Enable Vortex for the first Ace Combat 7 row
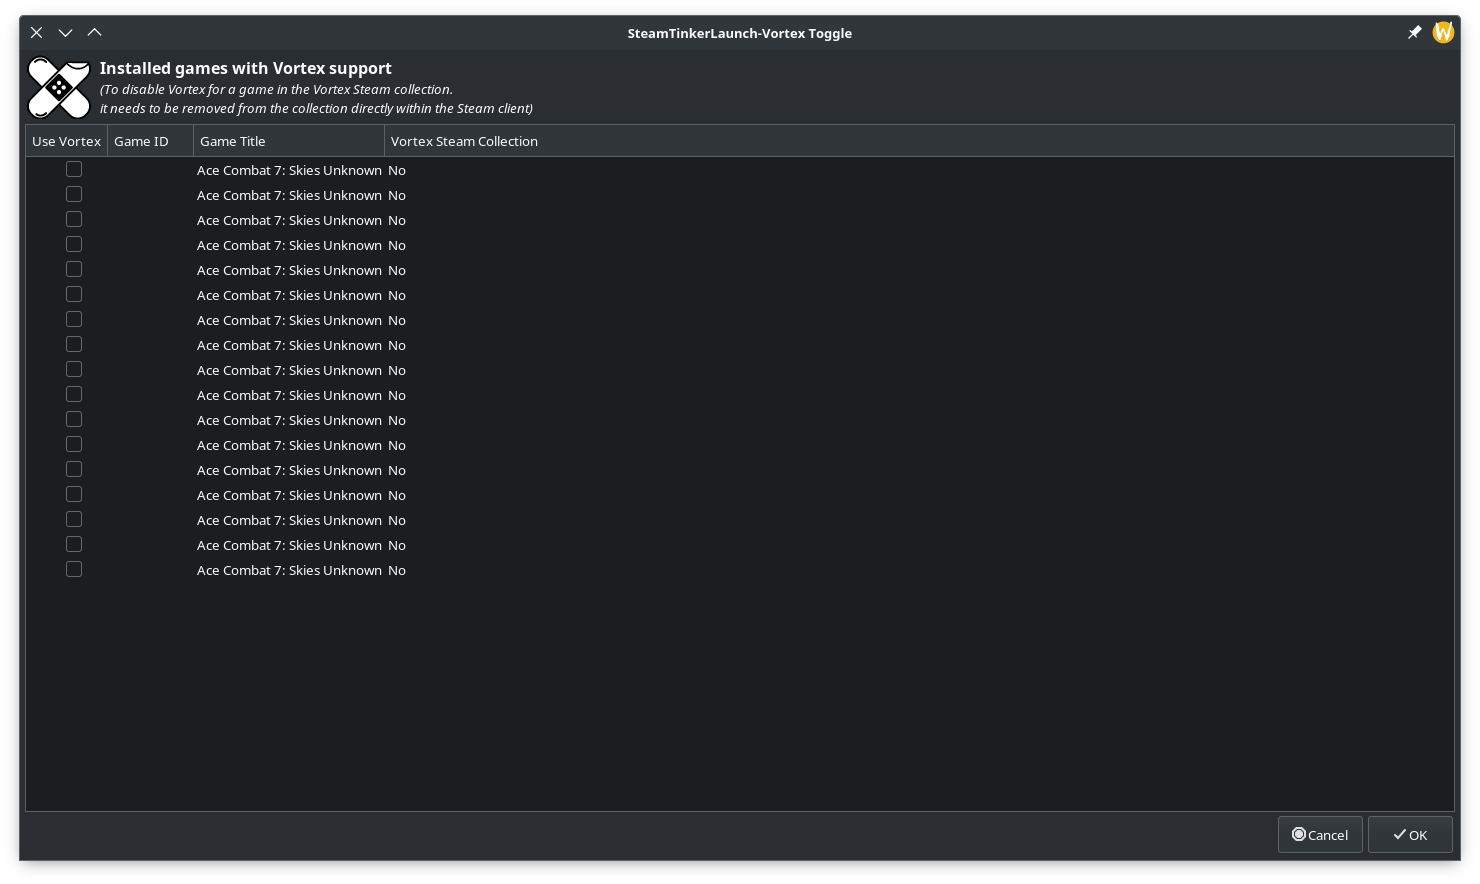 coord(74,169)
